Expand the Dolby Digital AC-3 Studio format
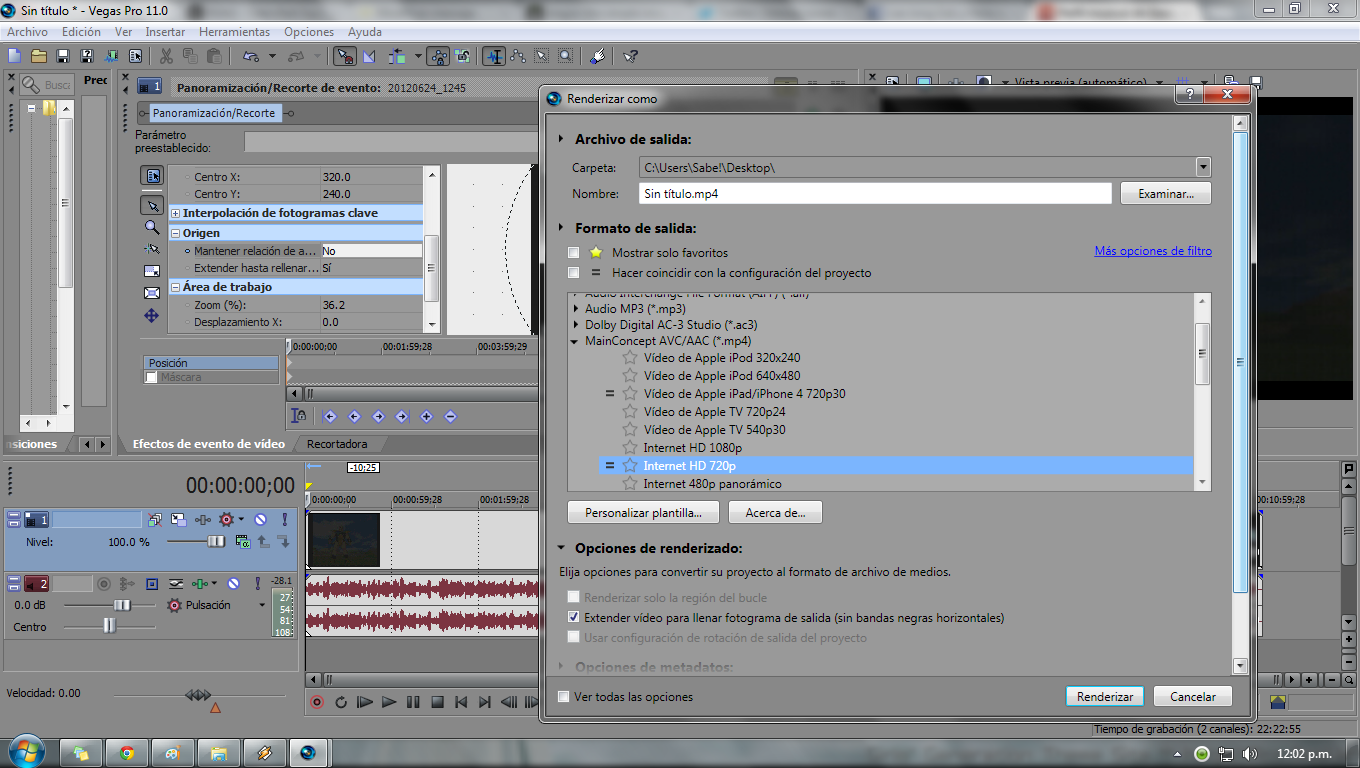Viewport: 1360px width, 768px height. (x=576, y=325)
